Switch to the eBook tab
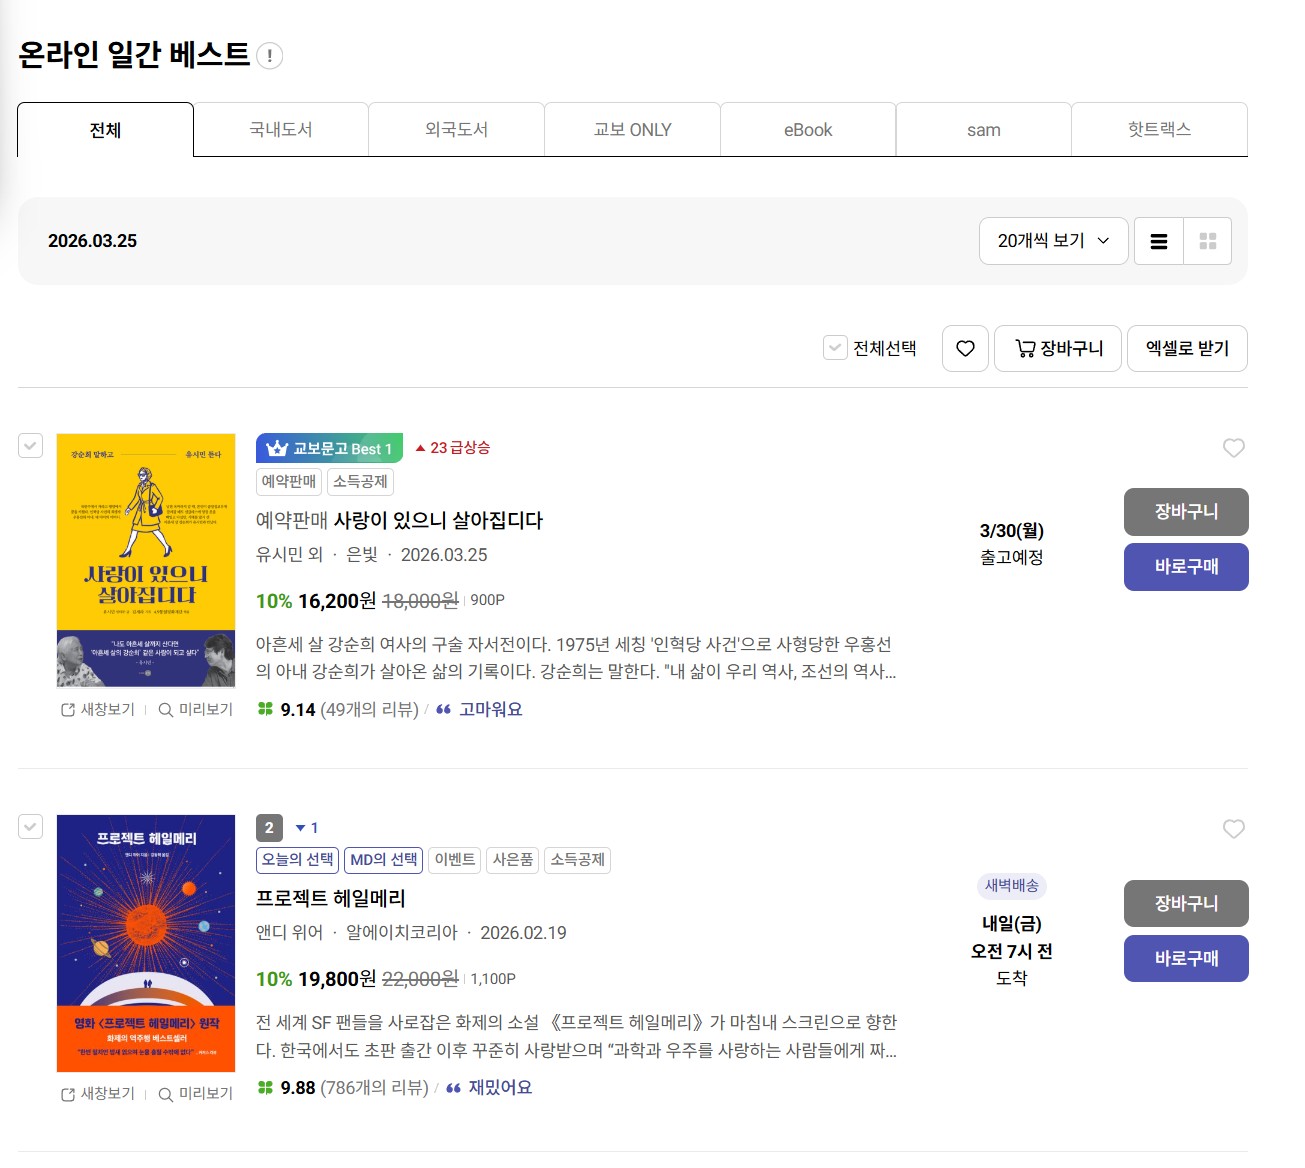The image size is (1305, 1168). (808, 130)
